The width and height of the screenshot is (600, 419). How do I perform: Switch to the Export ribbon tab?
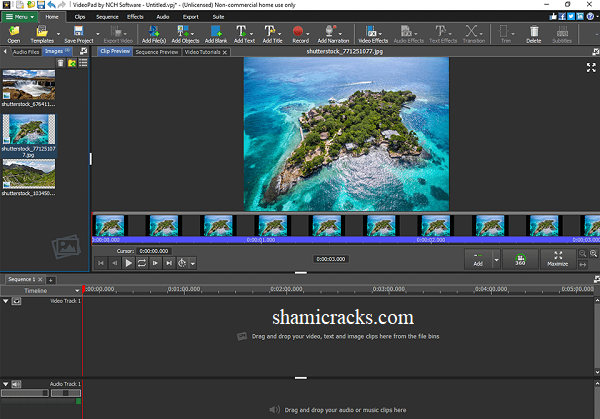(190, 17)
